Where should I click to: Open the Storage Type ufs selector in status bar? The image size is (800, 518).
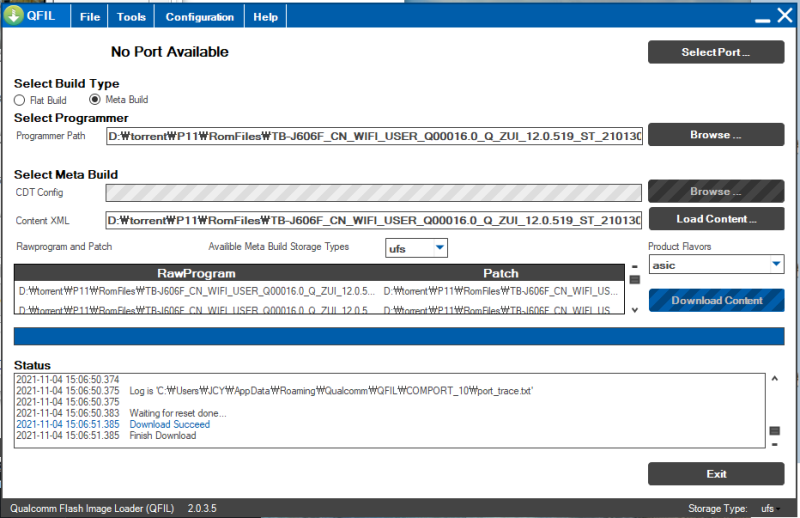[770, 508]
